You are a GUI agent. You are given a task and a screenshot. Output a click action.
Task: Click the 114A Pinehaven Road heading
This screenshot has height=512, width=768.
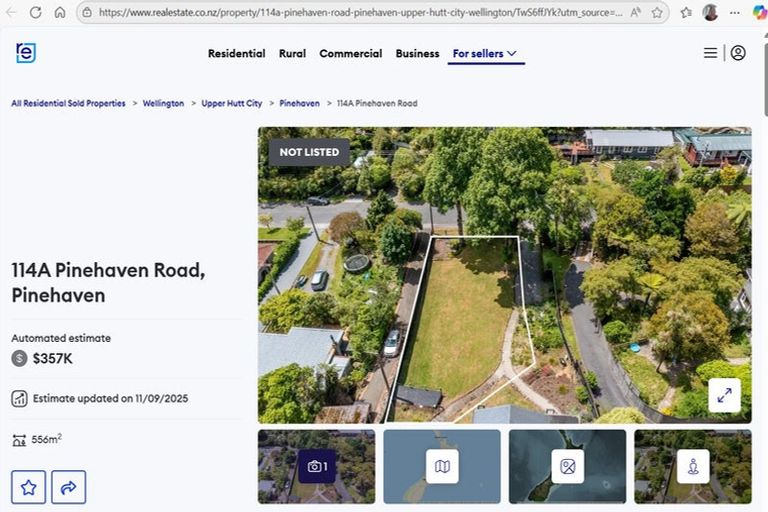(108, 283)
